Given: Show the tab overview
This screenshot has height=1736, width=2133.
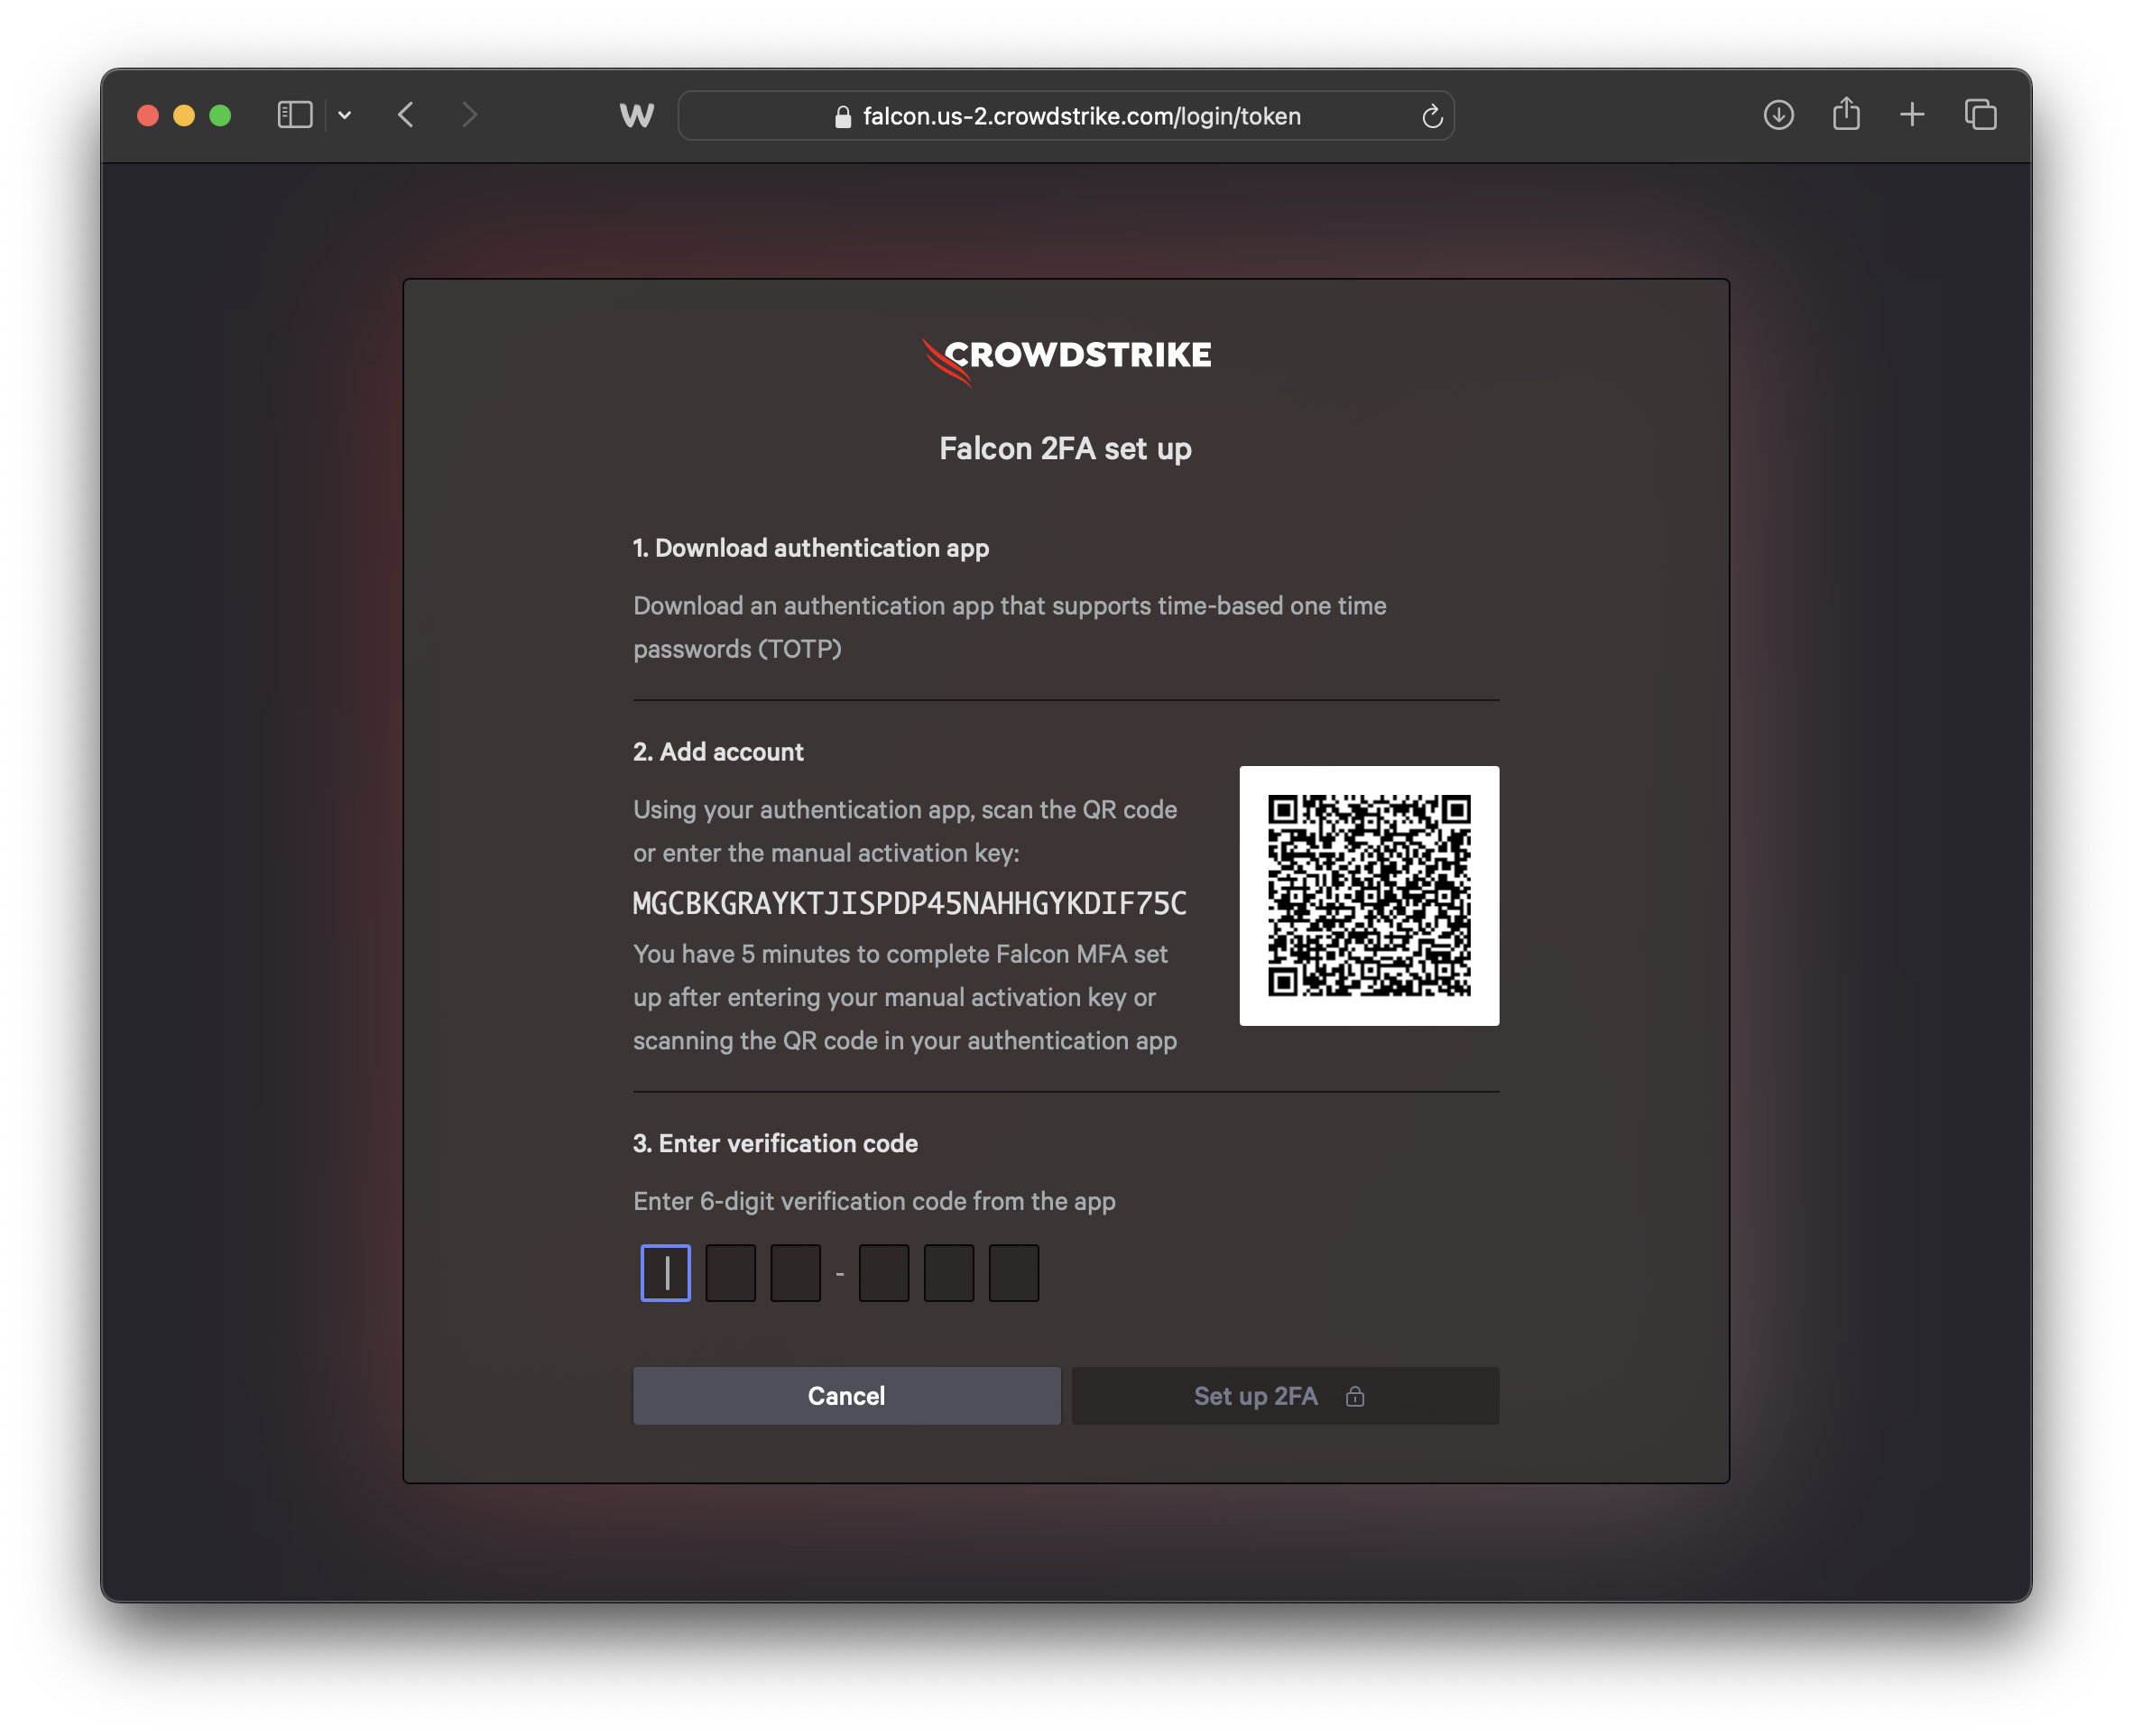Looking at the screenshot, I should 1981,115.
